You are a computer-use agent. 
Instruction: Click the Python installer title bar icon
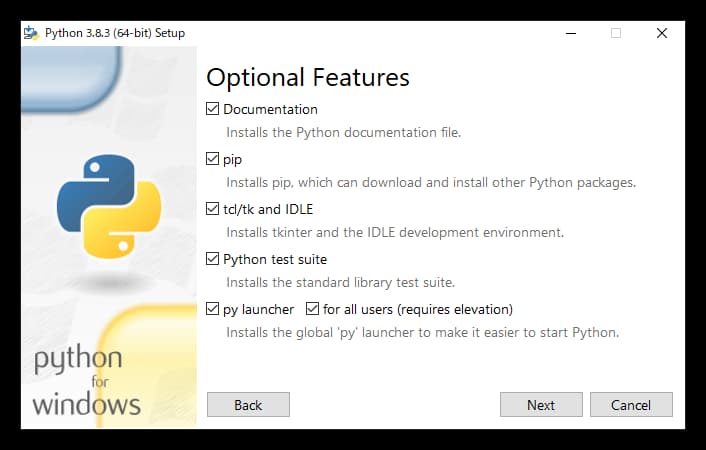(x=31, y=33)
